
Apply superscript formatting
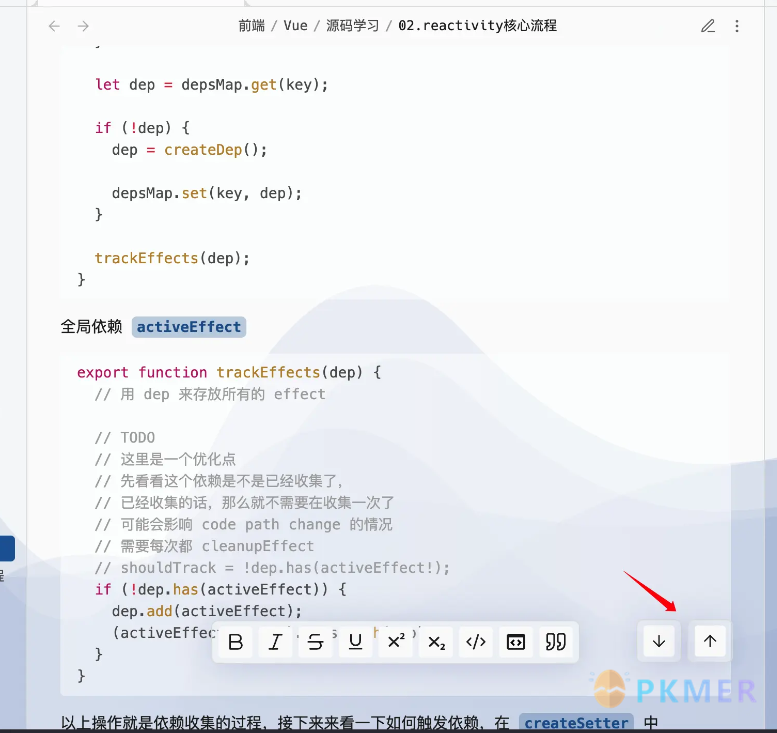[x=396, y=642]
